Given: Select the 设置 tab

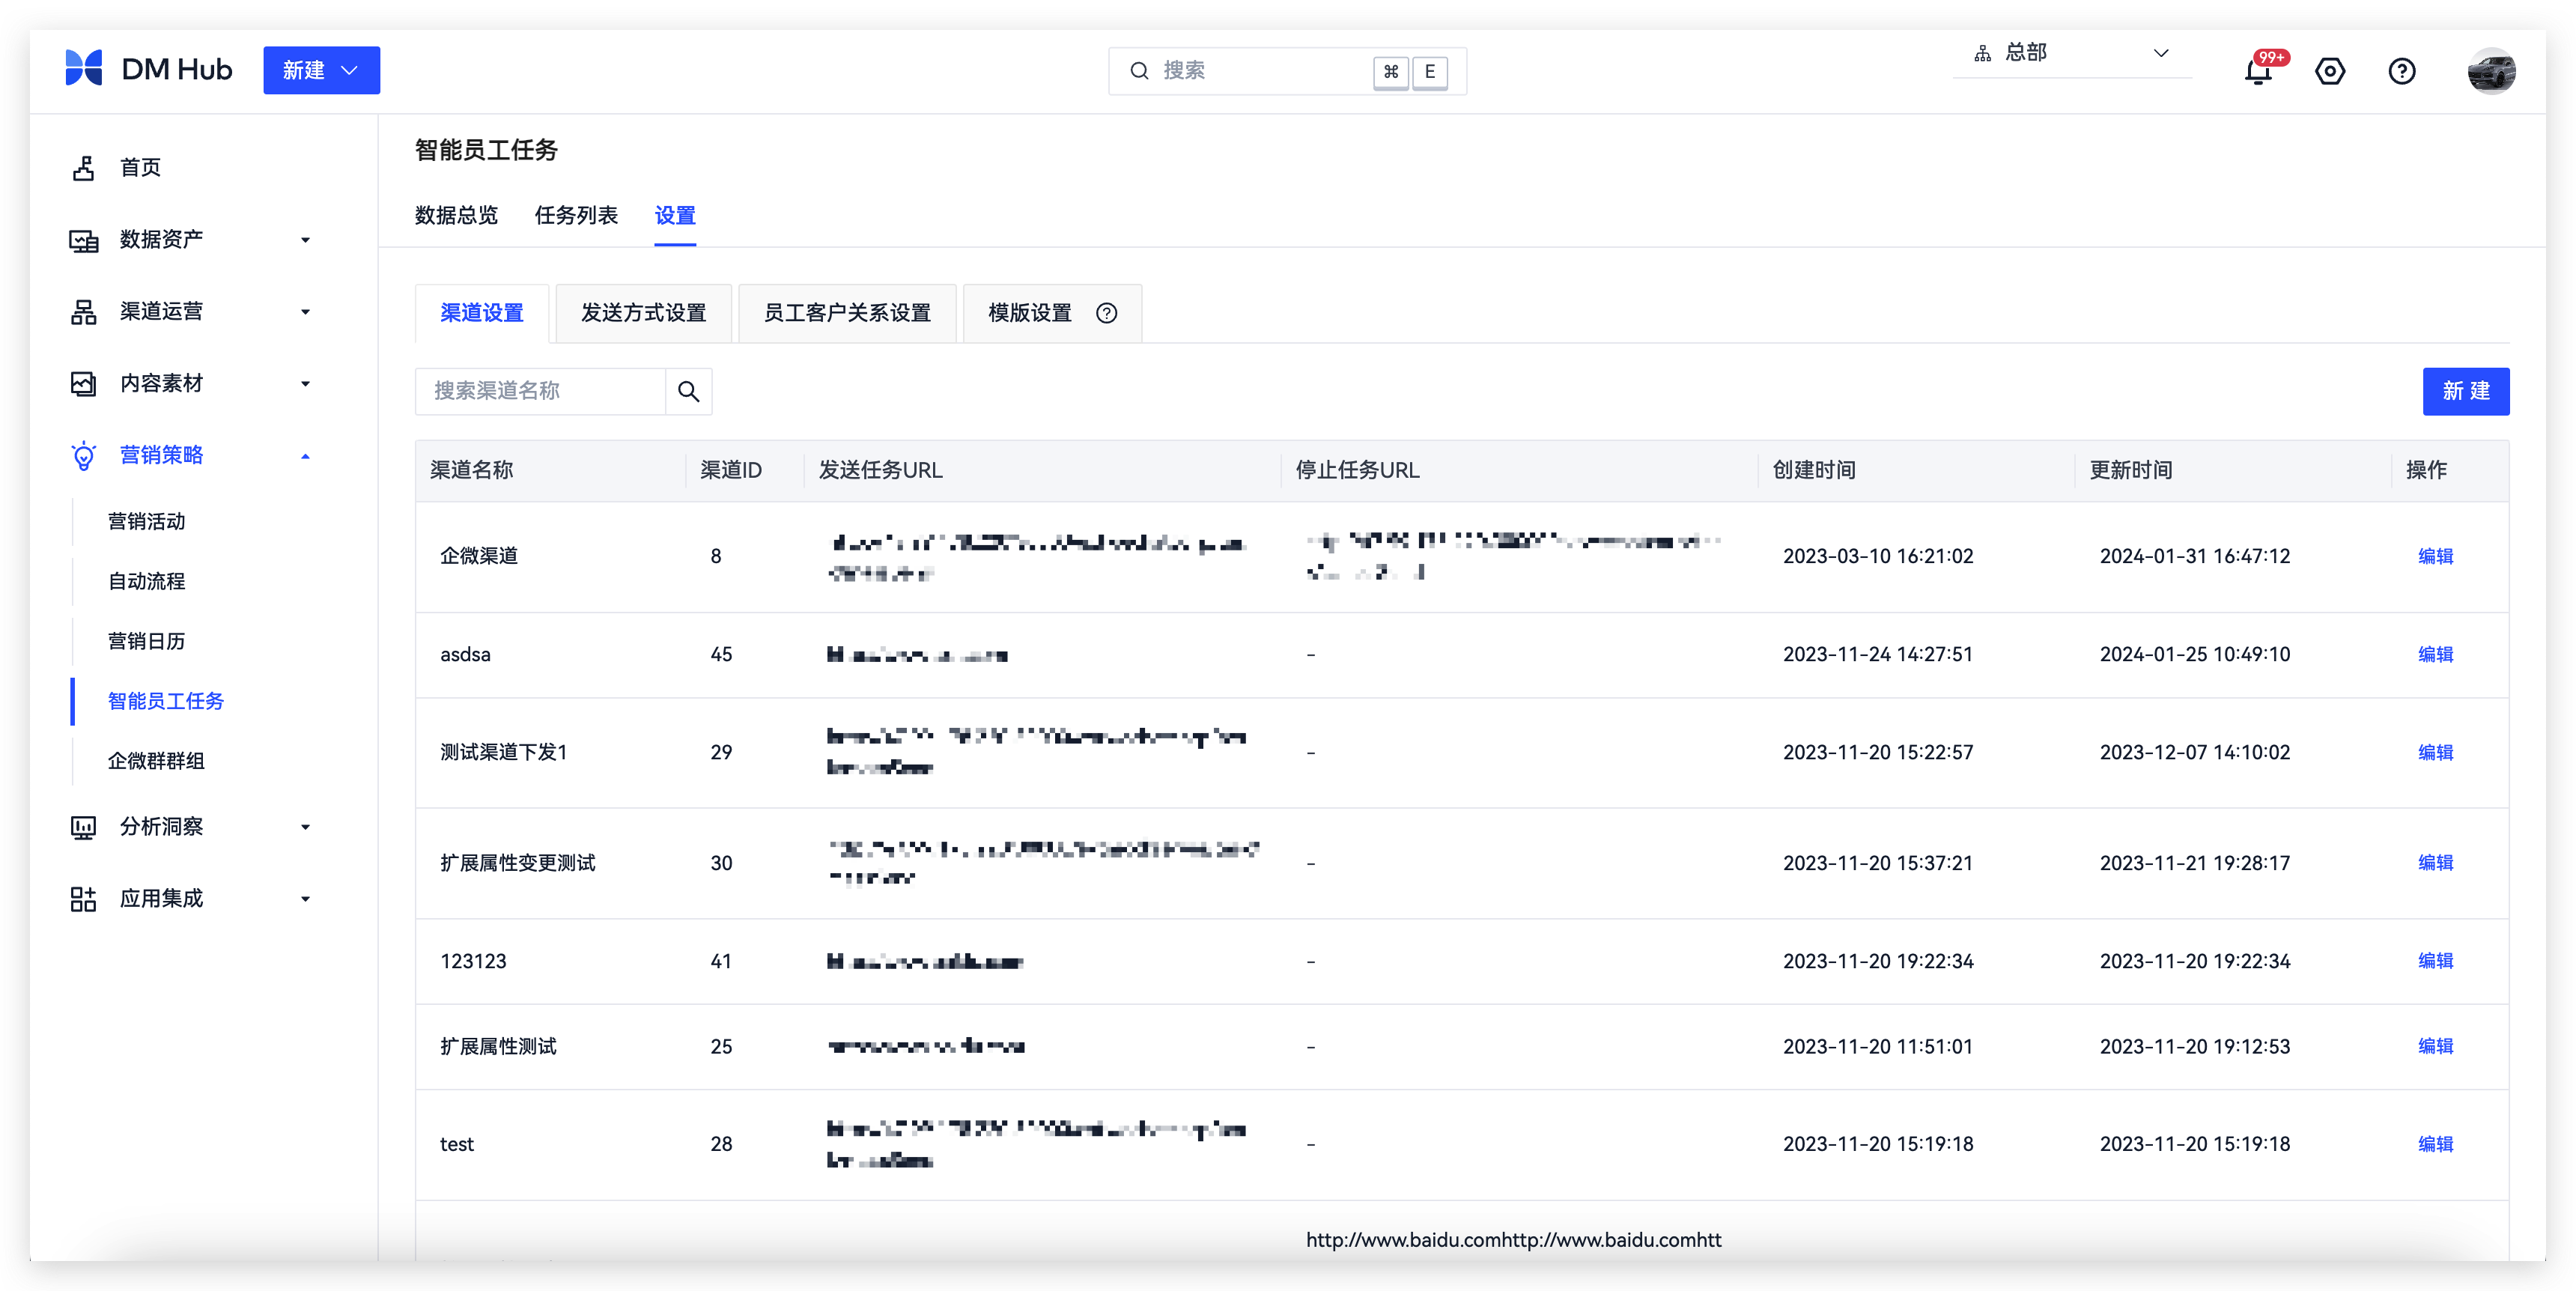Looking at the screenshot, I should point(675,215).
